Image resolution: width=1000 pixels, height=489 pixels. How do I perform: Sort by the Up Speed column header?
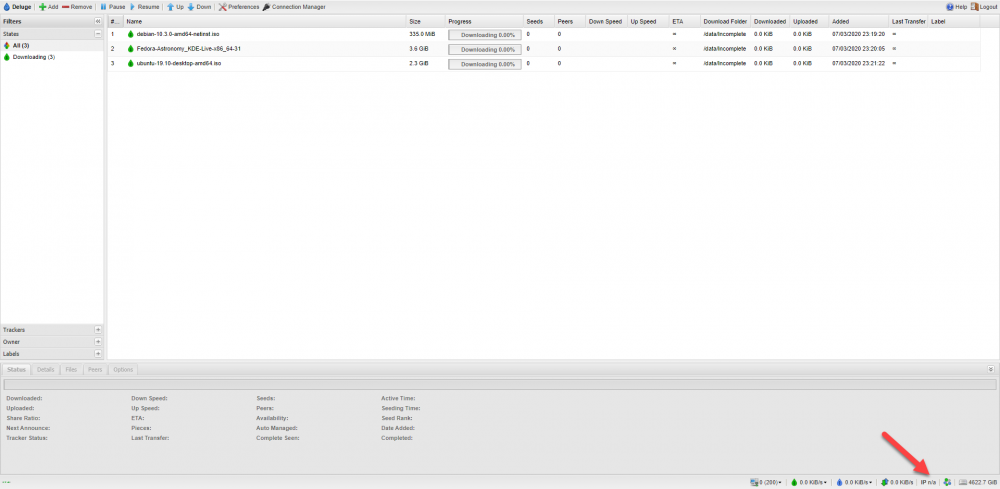point(649,22)
